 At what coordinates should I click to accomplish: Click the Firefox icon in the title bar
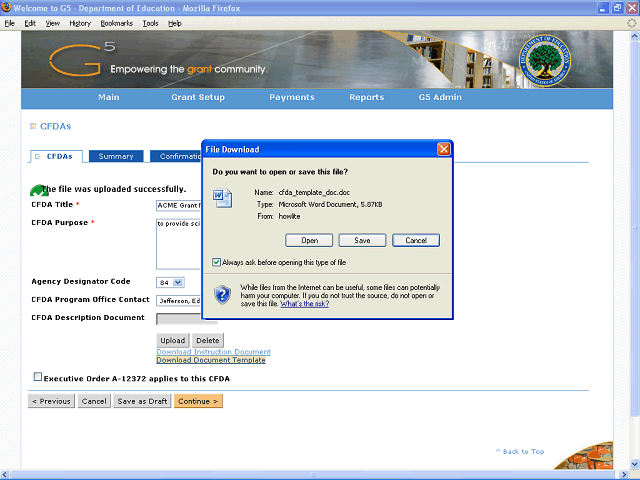(x=6, y=7)
